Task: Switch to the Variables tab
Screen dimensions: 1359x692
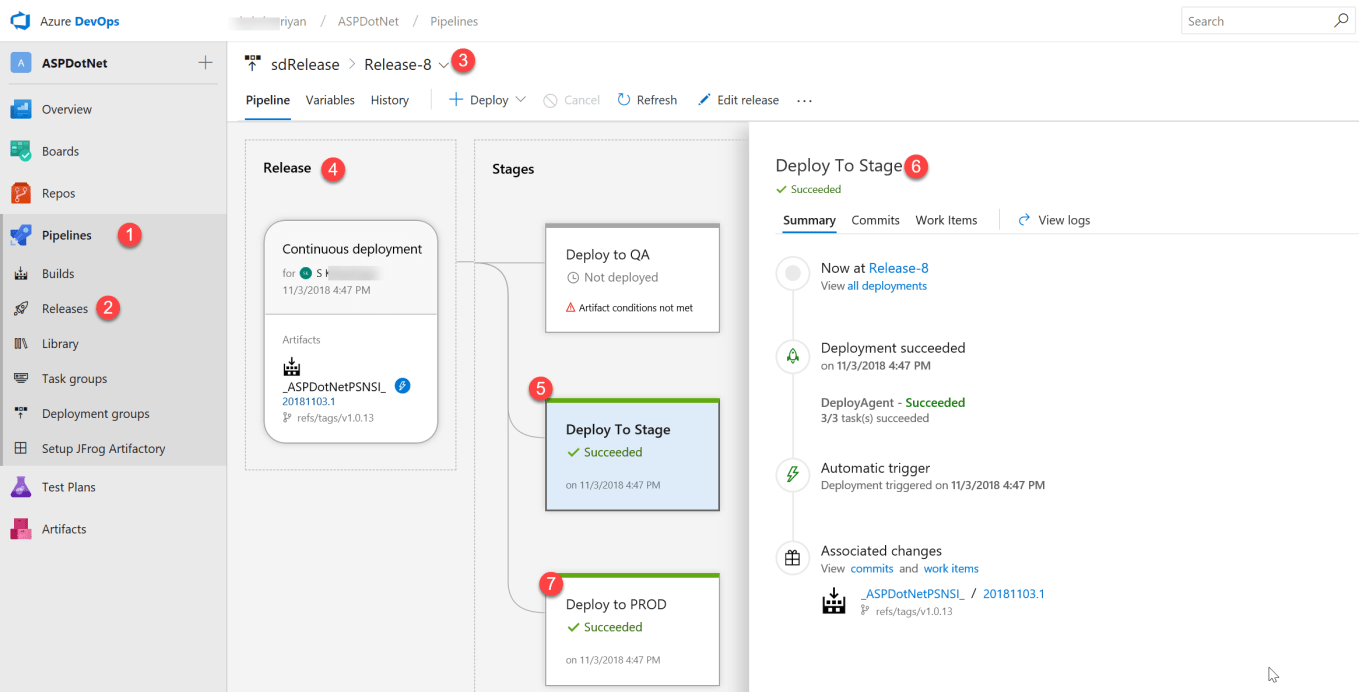Action: click(x=330, y=100)
